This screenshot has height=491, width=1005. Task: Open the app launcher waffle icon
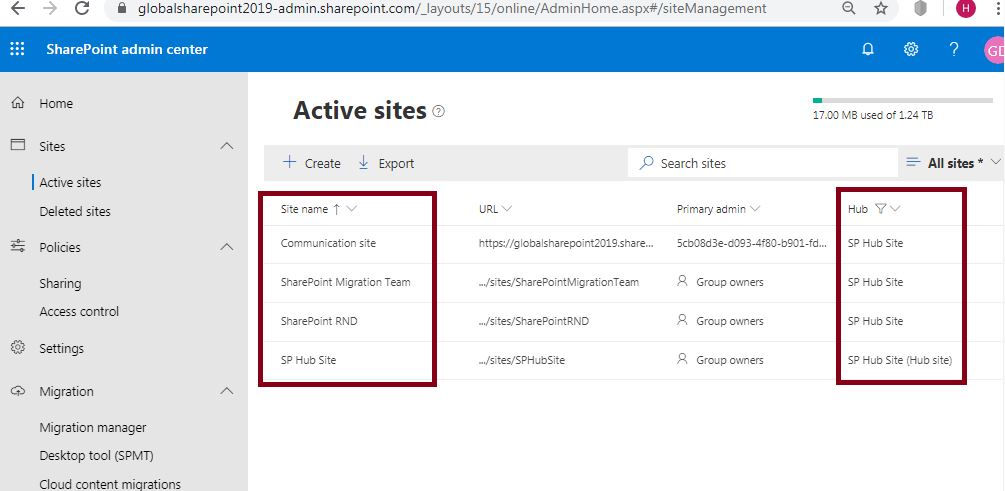17,49
